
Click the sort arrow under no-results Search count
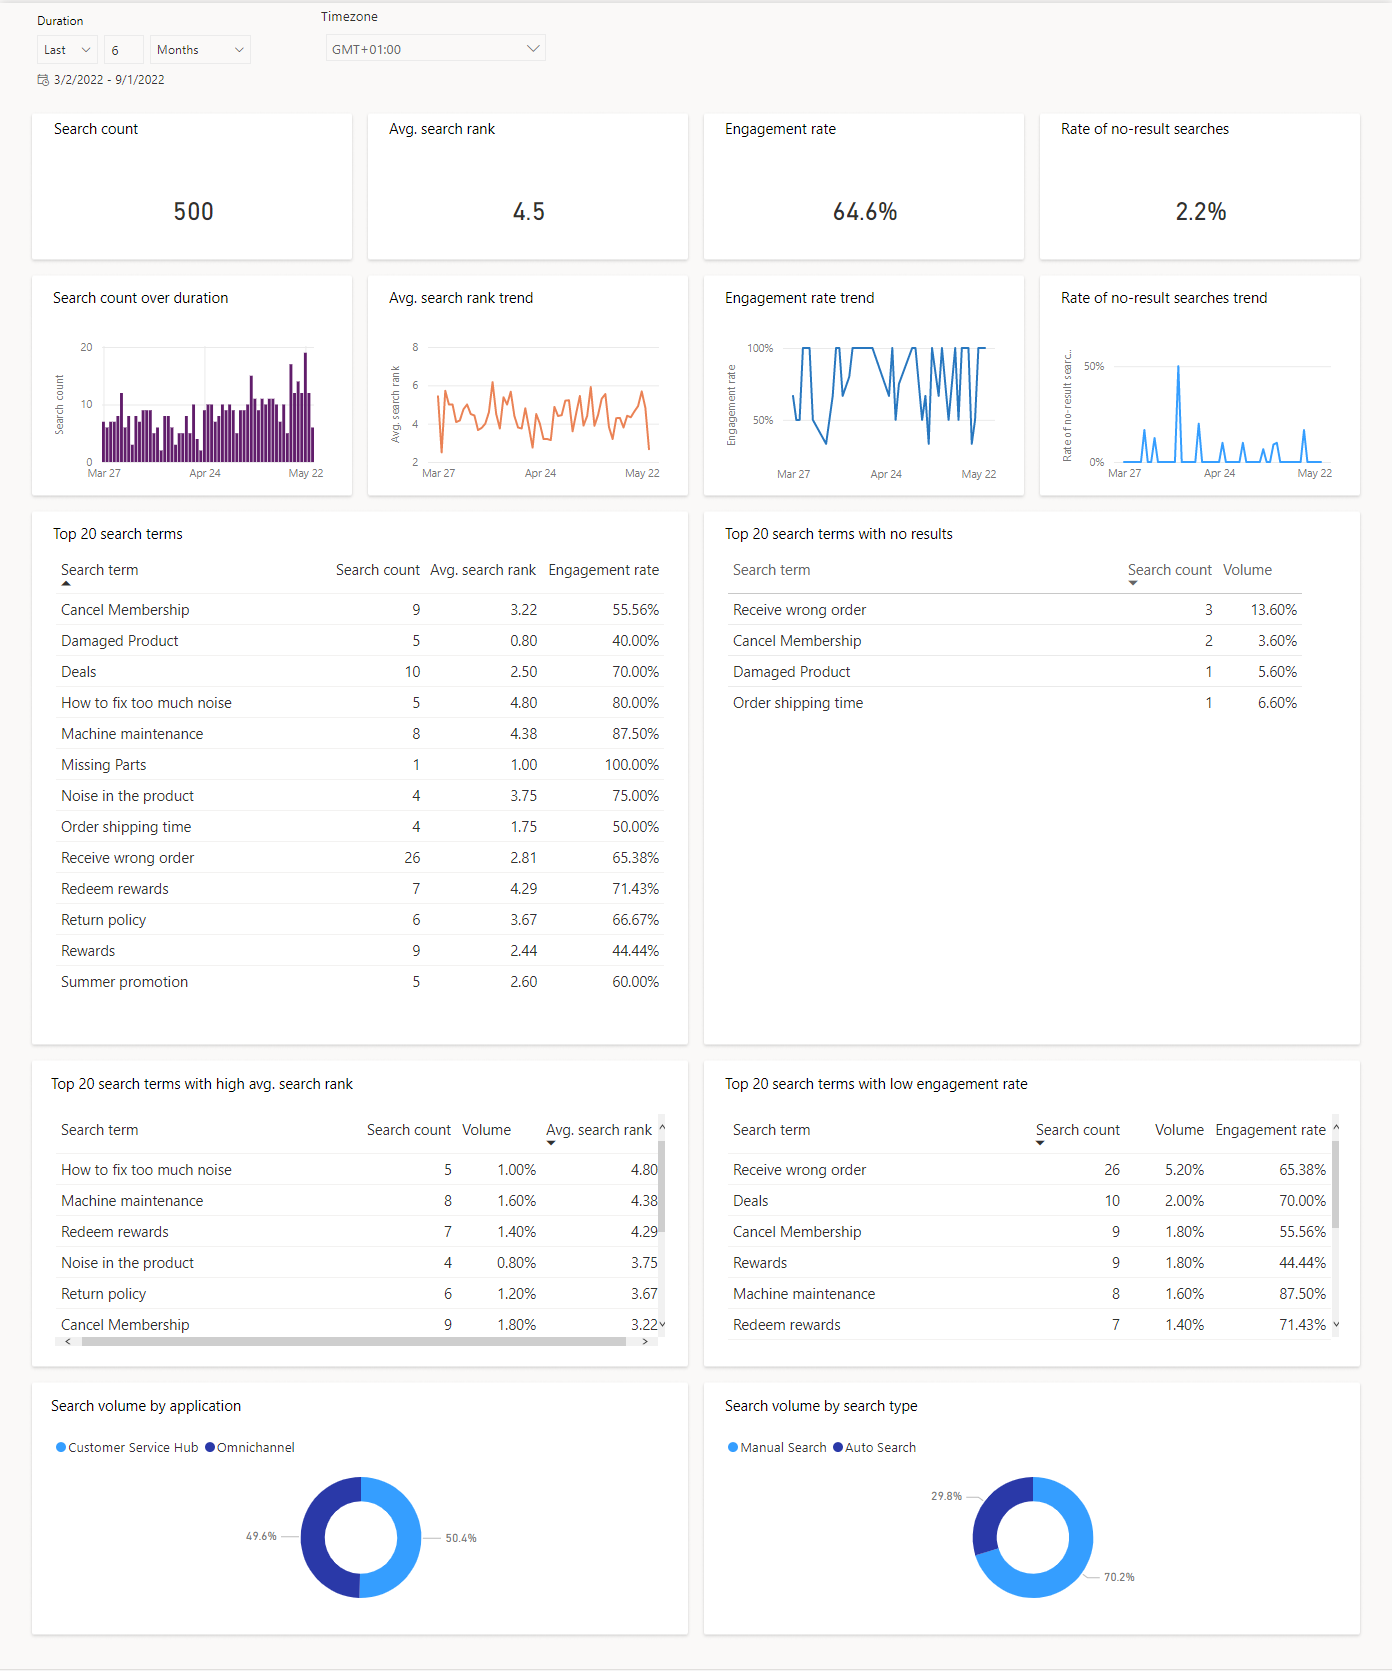[1133, 583]
